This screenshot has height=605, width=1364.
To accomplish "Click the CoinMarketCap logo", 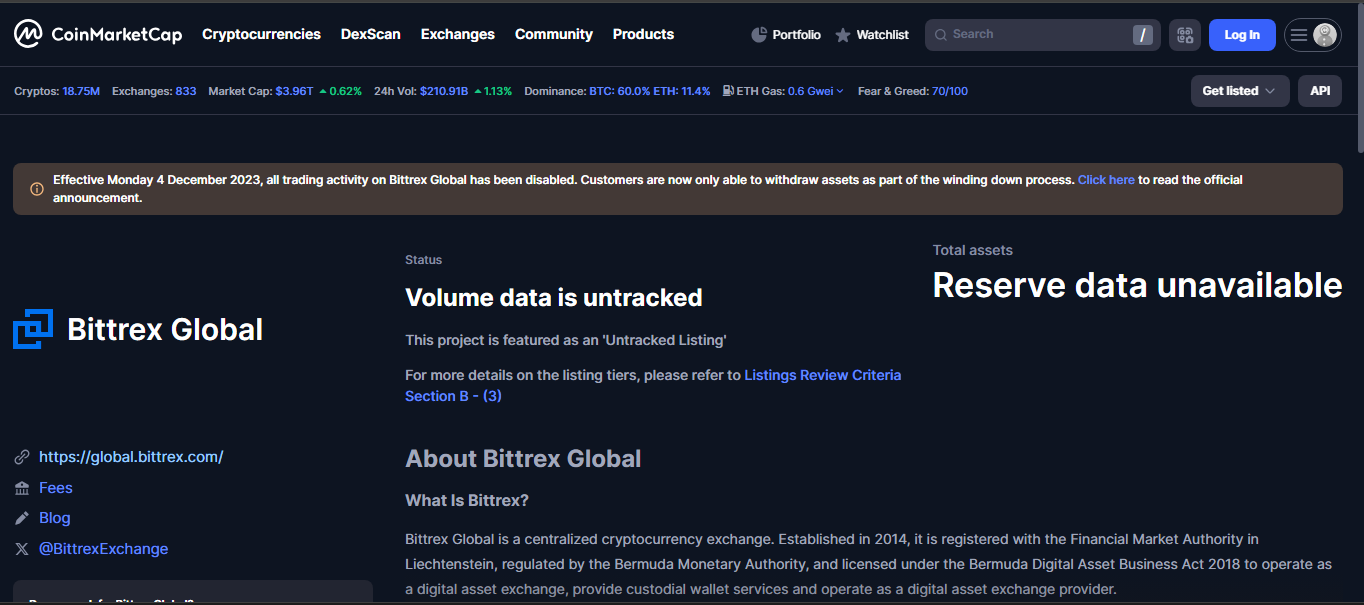I will pos(98,35).
